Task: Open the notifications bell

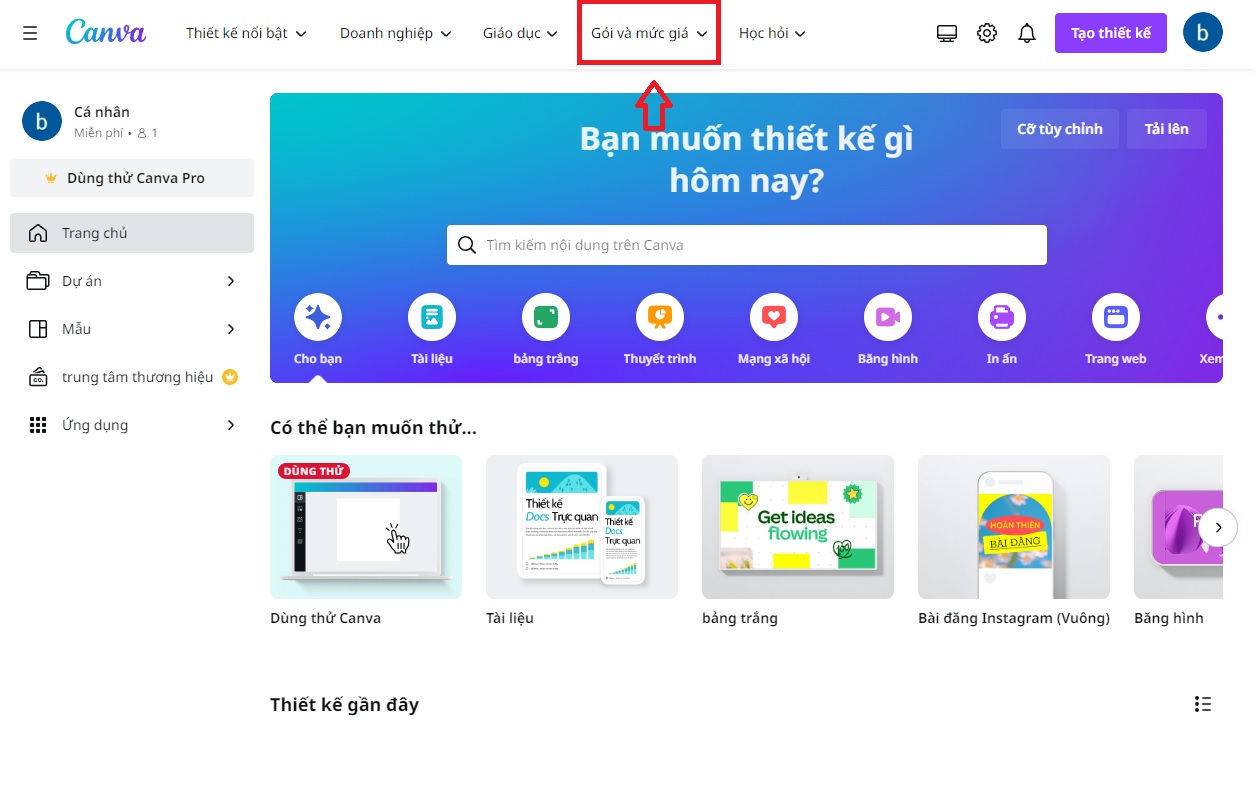Action: click(1027, 33)
